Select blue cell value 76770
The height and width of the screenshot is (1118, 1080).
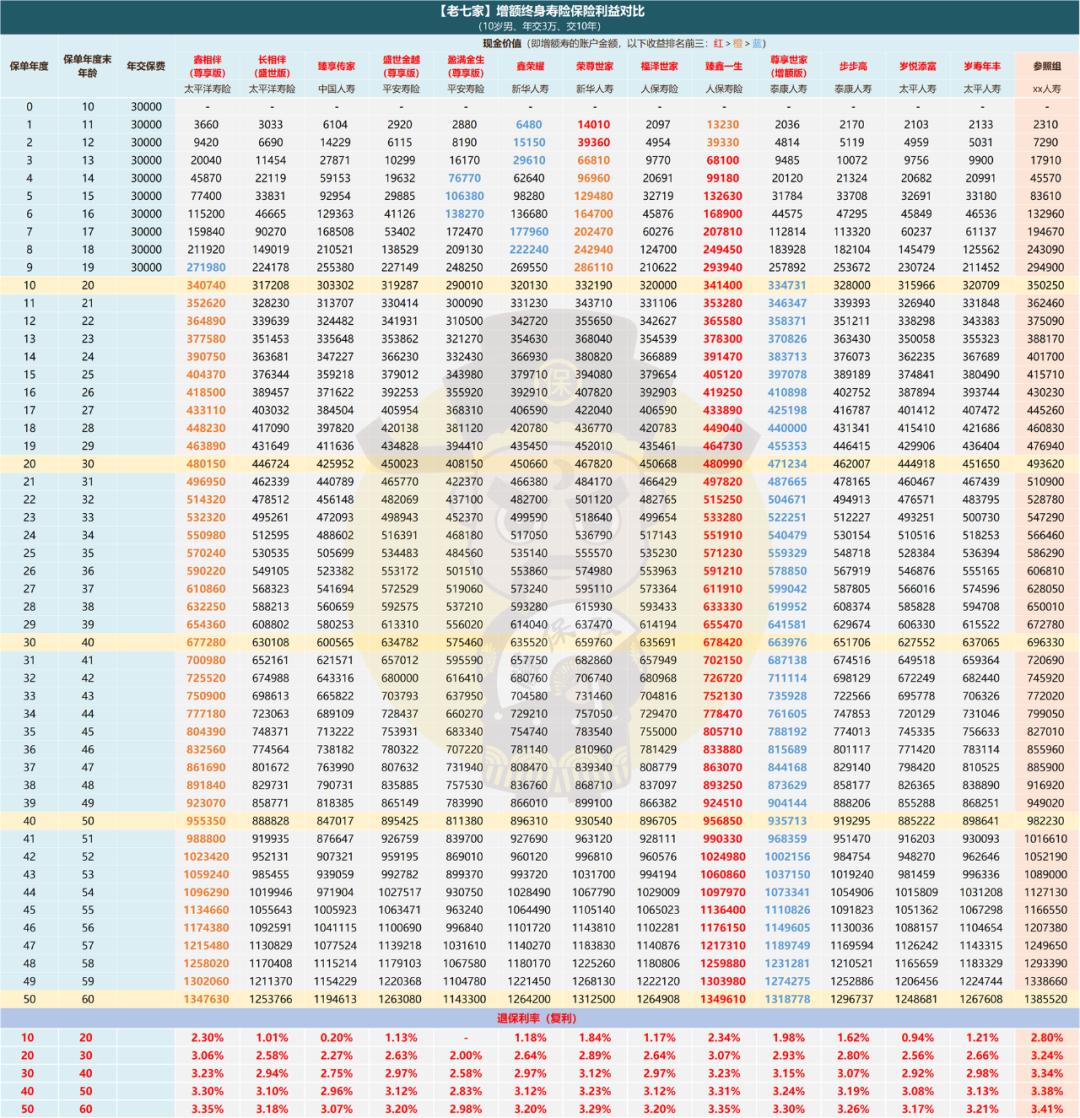pos(465,178)
